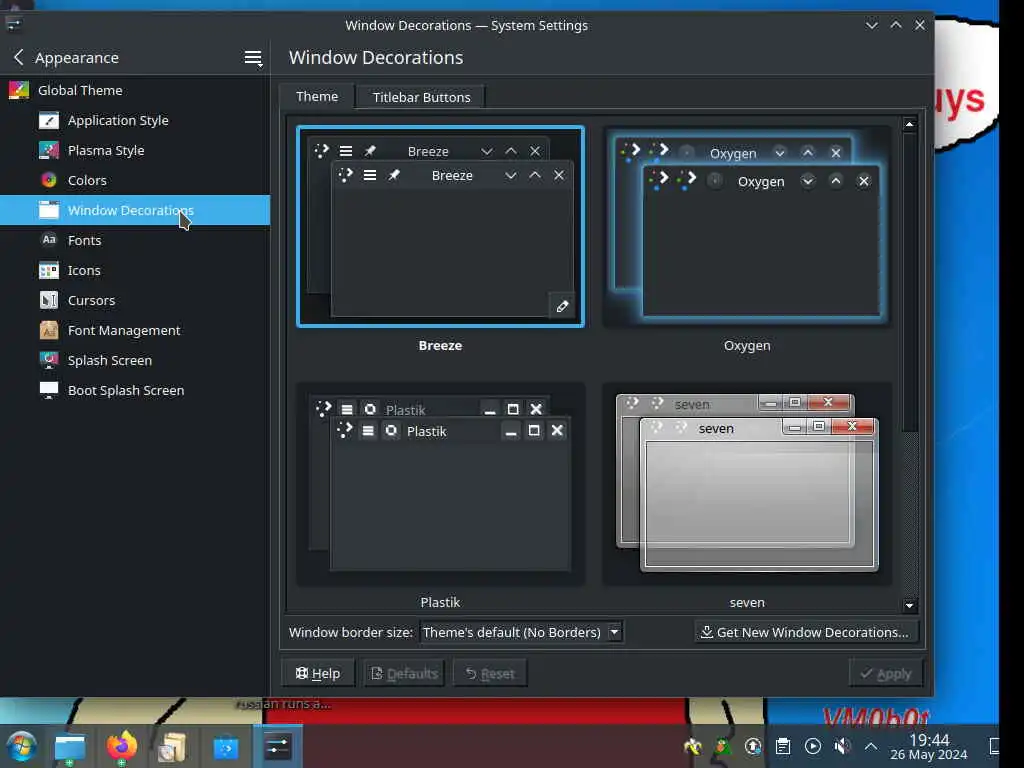Click Get New Window Decorations button
Image resolution: width=1024 pixels, height=768 pixels.
[x=806, y=632]
